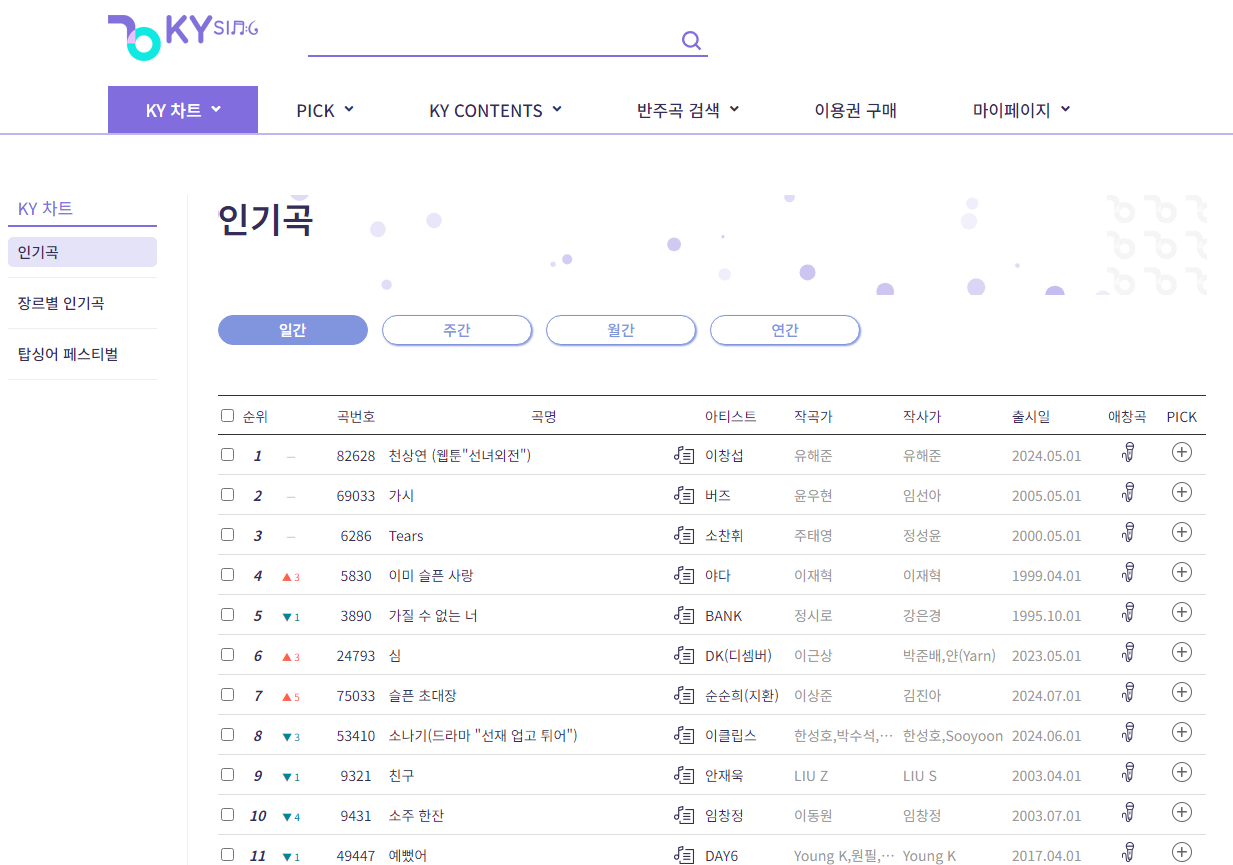The height and width of the screenshot is (865, 1233).
Task: Select 인기곡 in the sidebar
Action: click(82, 252)
